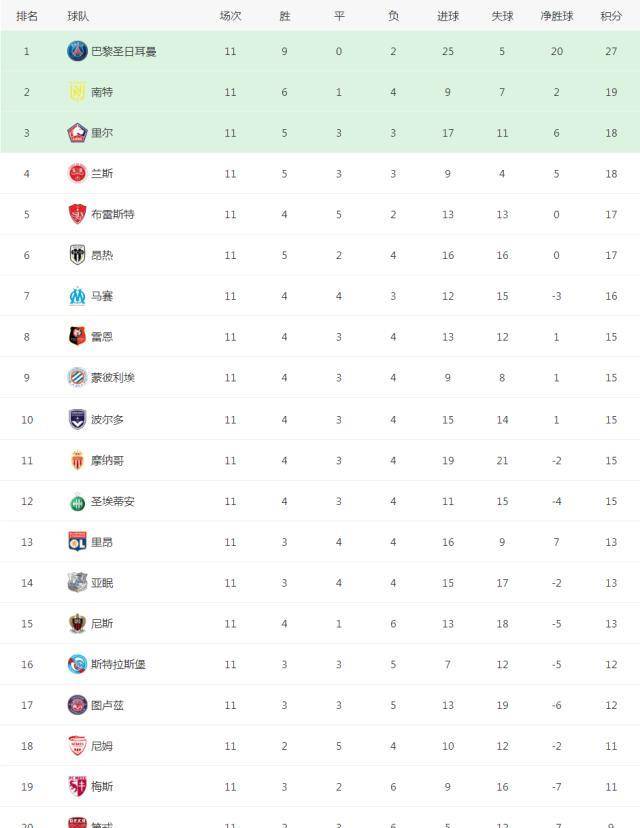The width and height of the screenshot is (640, 828).
Task: Select the Rennes red-black crest
Action: pyautogui.click(x=77, y=336)
